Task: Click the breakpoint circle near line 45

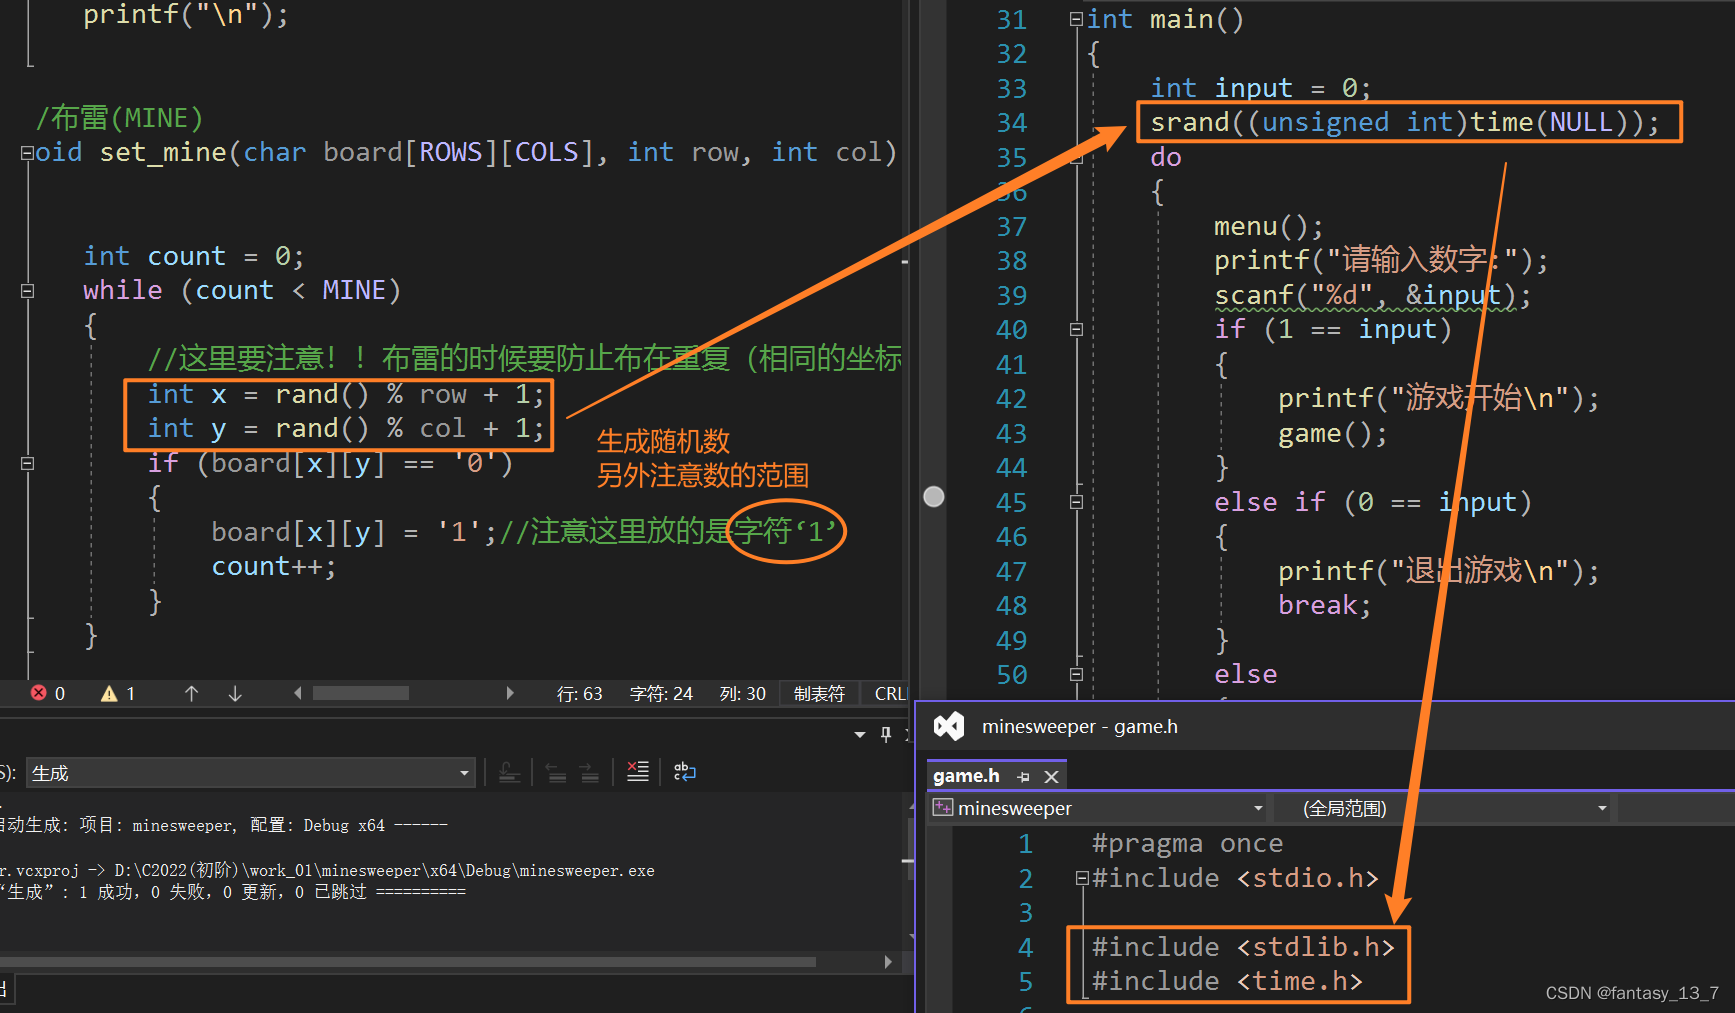Action: click(x=934, y=497)
